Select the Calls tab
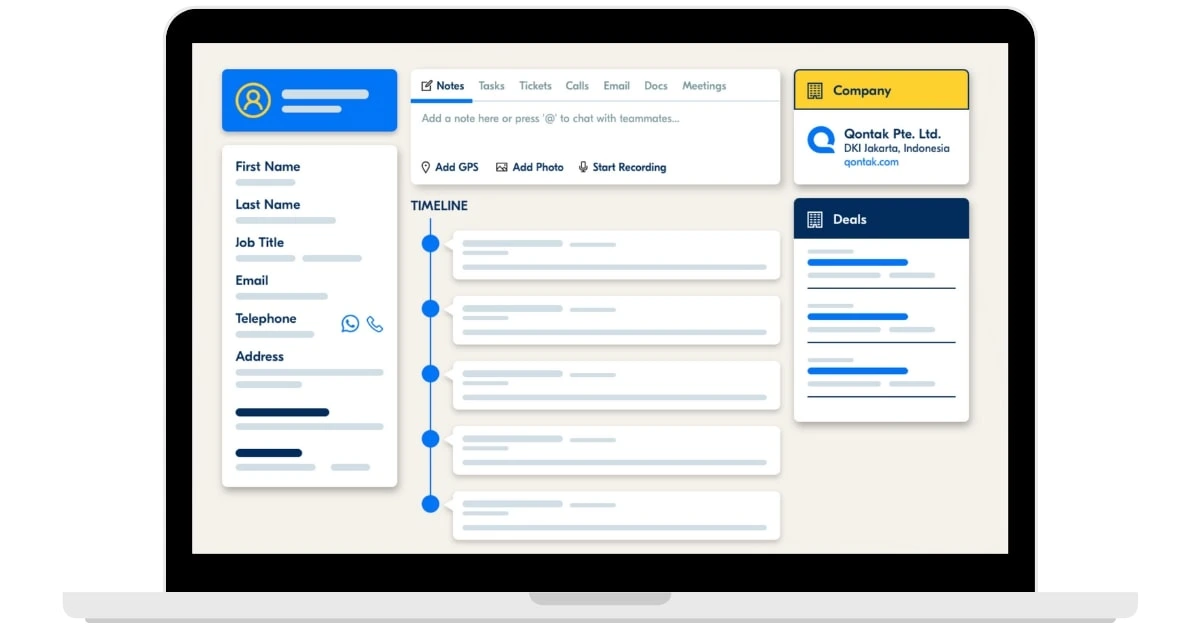This screenshot has height=628, width=1200. pos(577,86)
